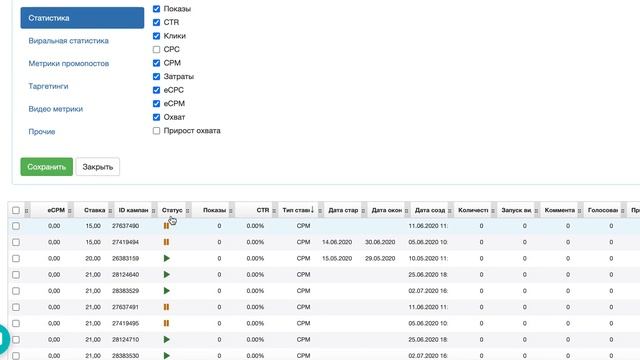The image size is (640, 360).
Task: Click the grip icon right of the Запуск ви header
Action: pos(536,211)
